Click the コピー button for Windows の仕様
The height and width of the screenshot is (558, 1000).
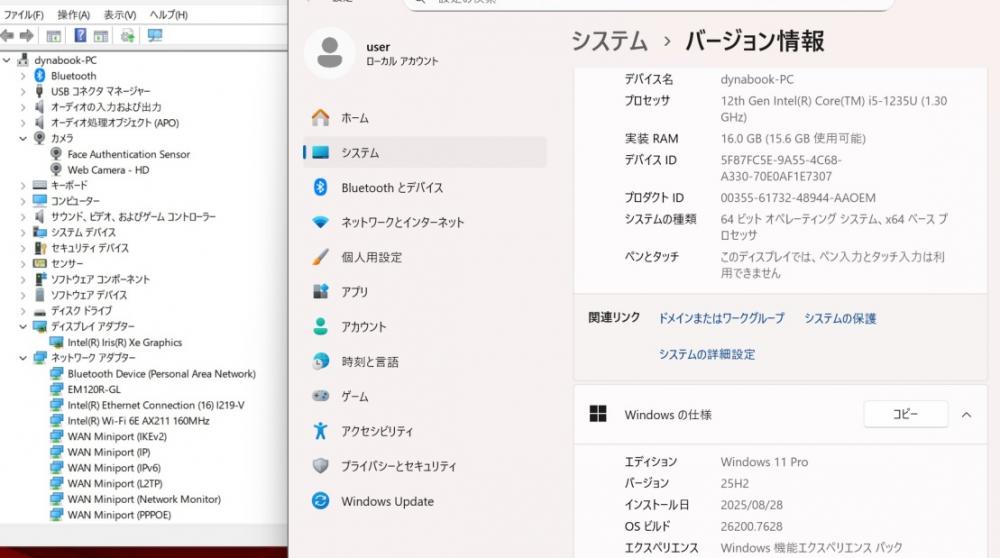906,415
